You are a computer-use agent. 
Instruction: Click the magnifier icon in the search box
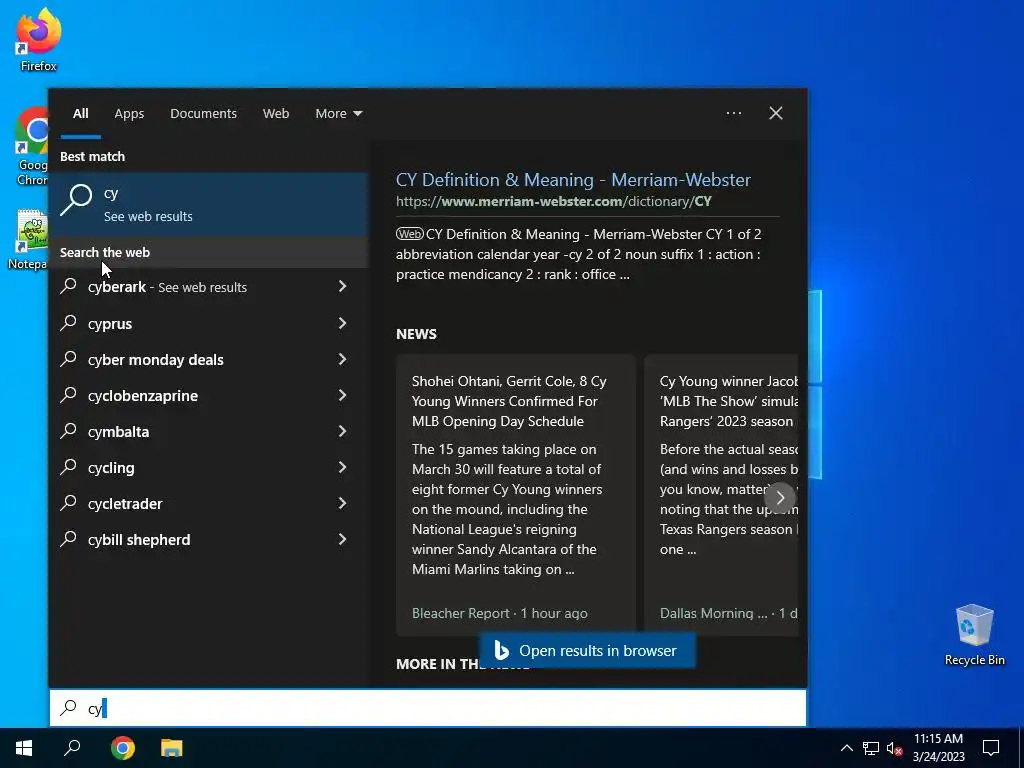coord(69,708)
